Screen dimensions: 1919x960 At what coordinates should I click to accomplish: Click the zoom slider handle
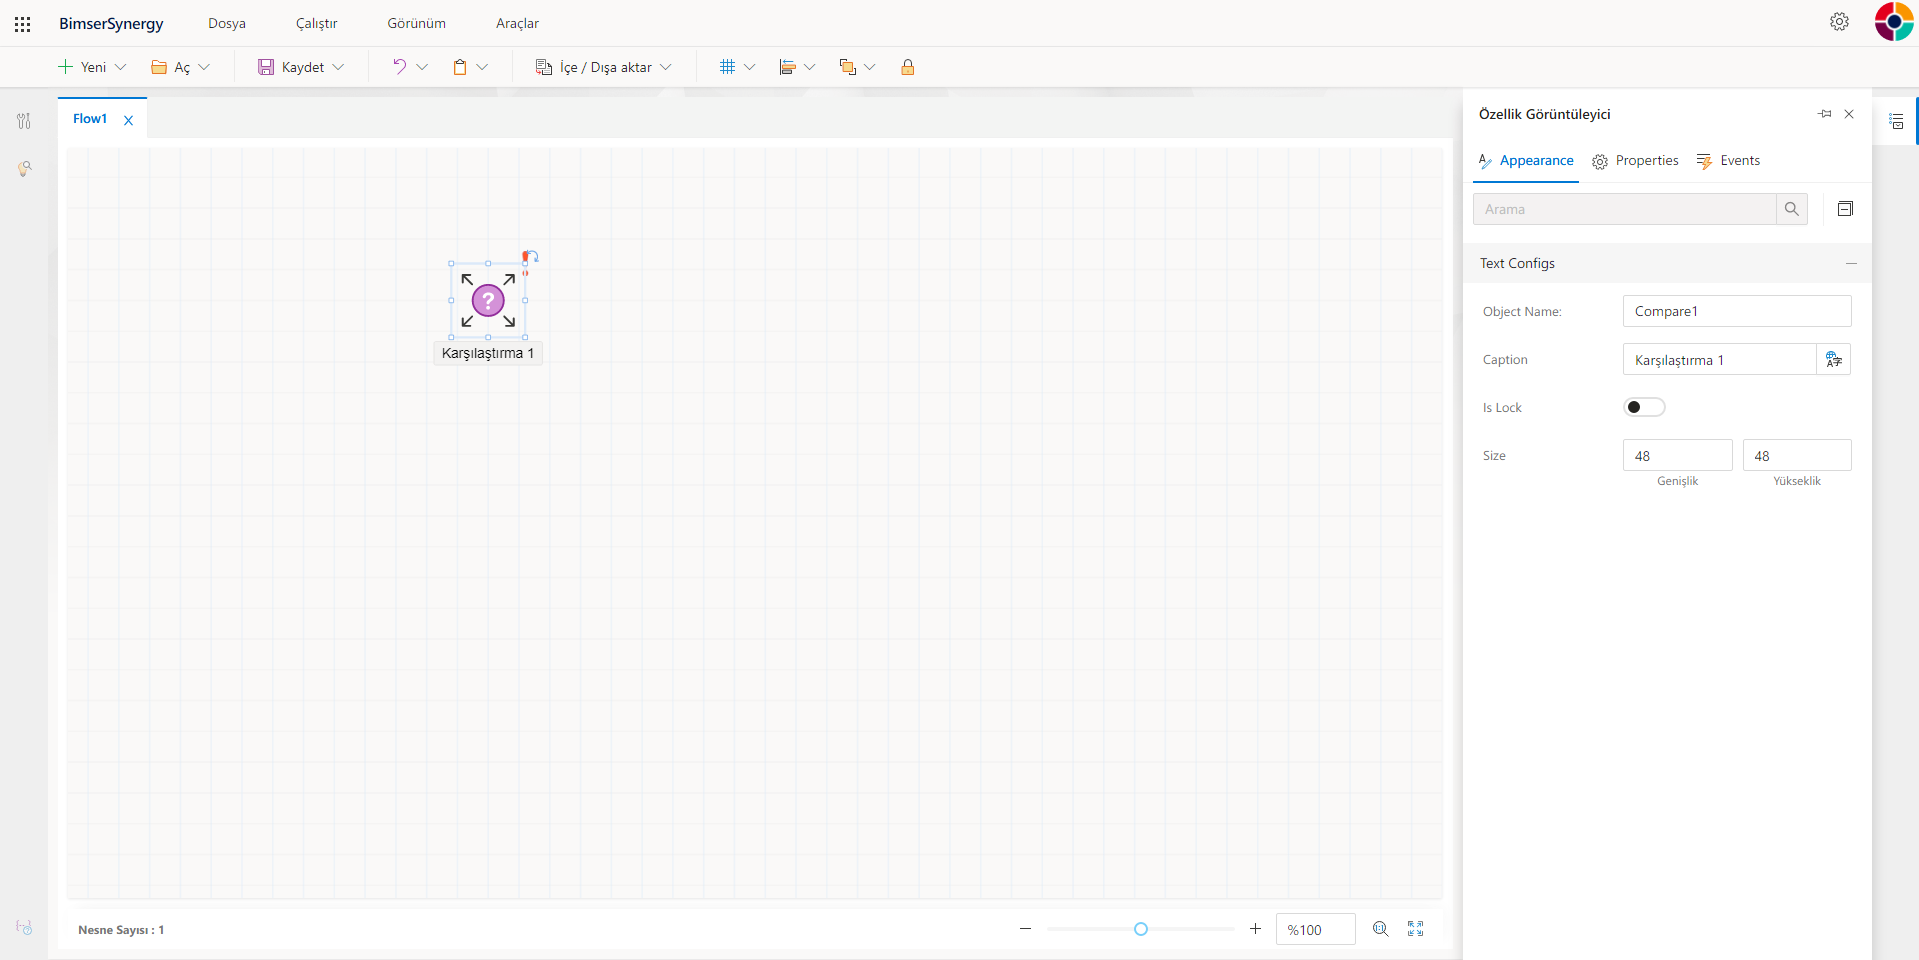click(1140, 929)
